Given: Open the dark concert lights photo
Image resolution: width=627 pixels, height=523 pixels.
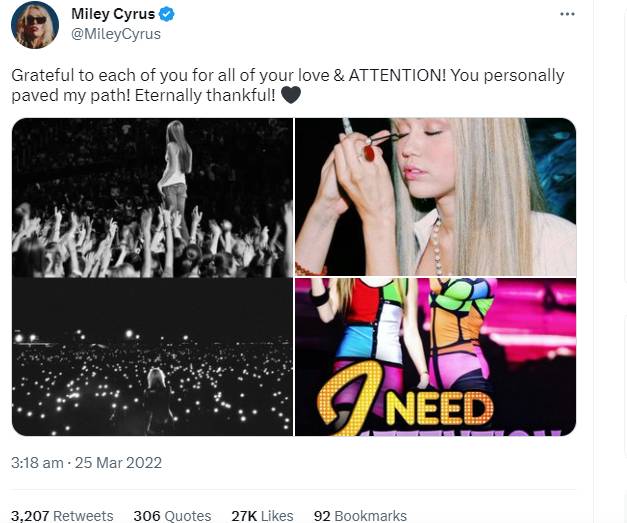Looking at the screenshot, I should [152, 357].
